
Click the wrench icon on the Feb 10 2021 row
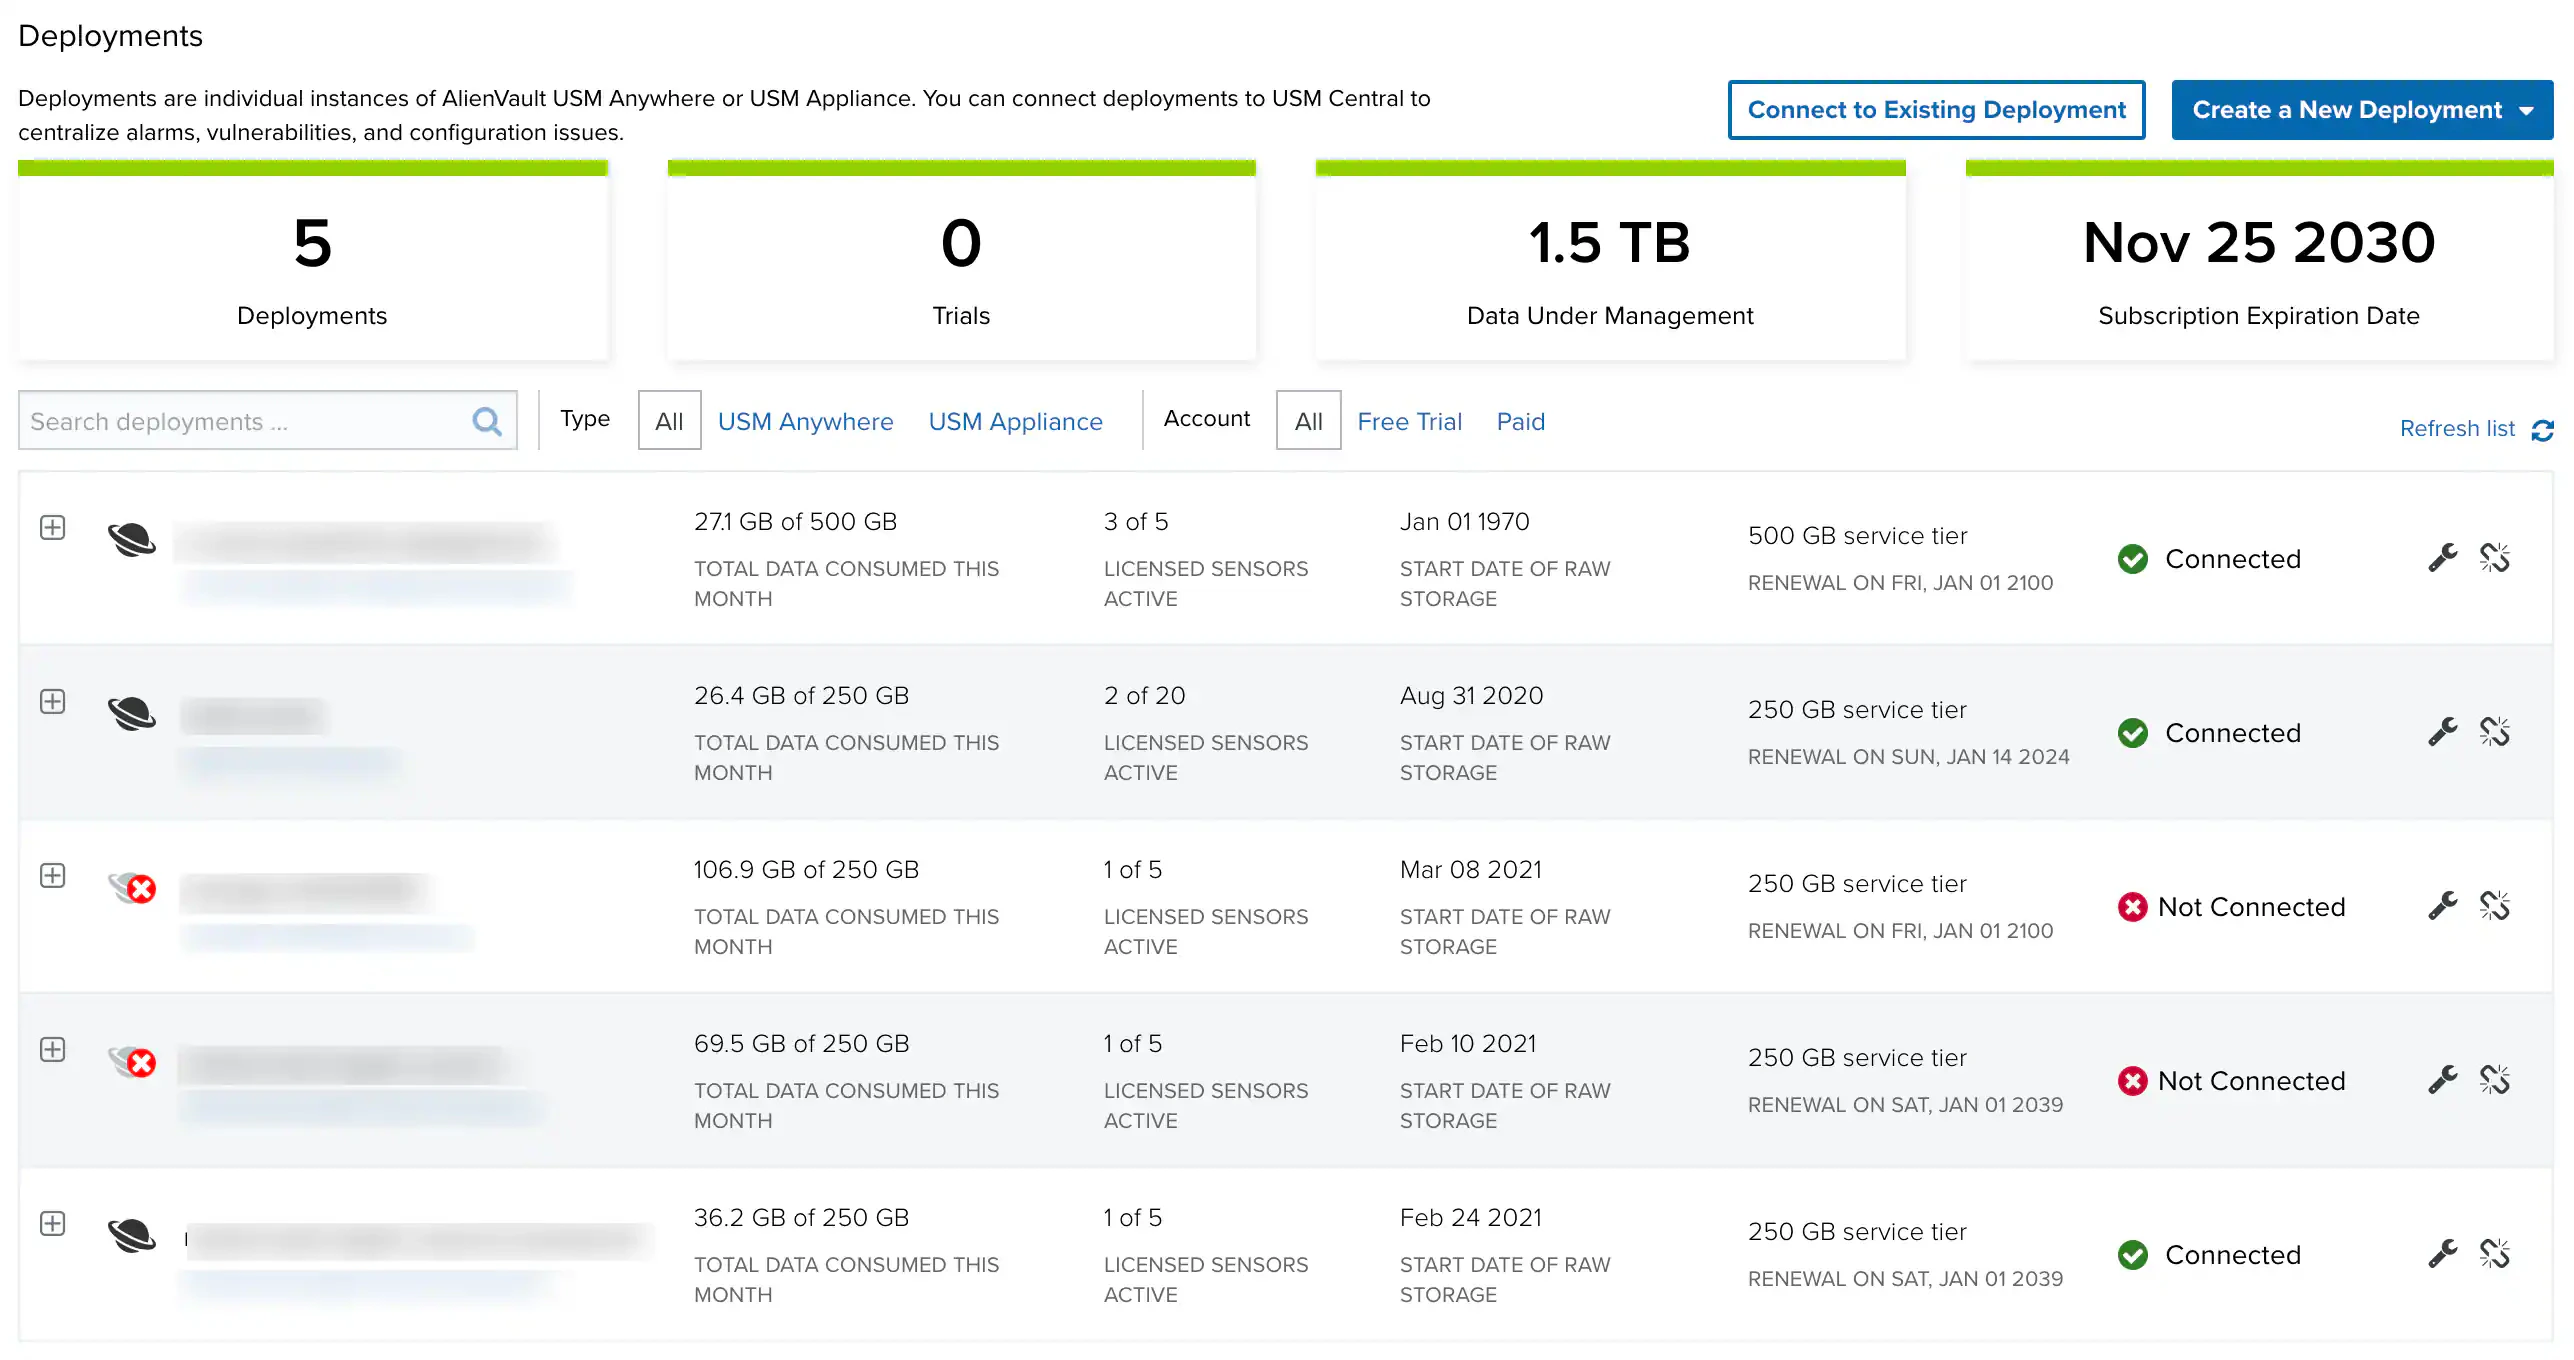point(2442,1079)
